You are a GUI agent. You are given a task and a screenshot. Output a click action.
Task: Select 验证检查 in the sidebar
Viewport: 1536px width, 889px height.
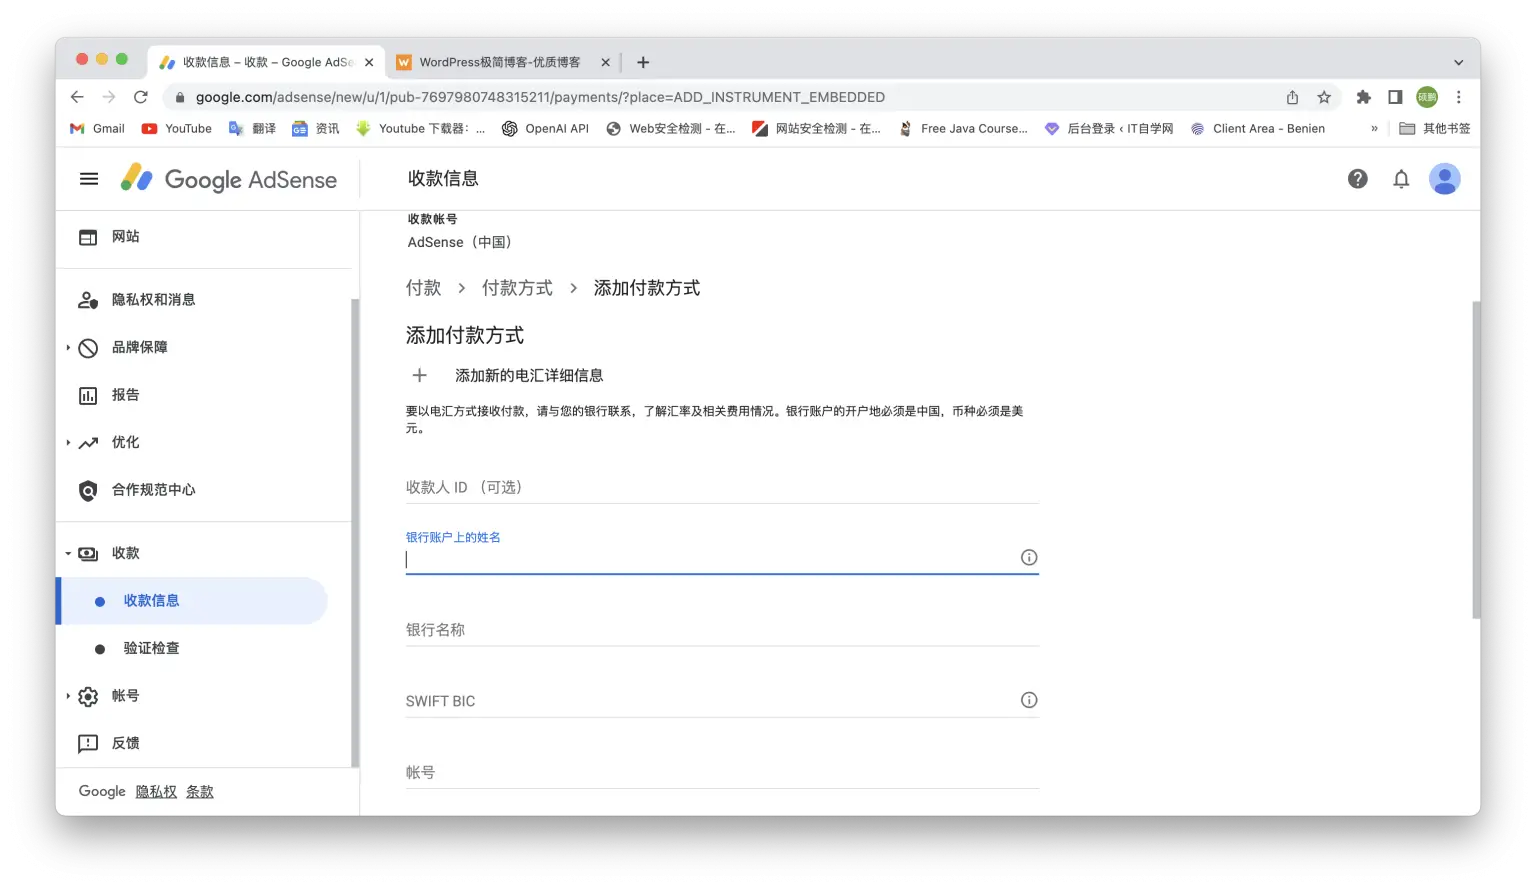click(151, 647)
